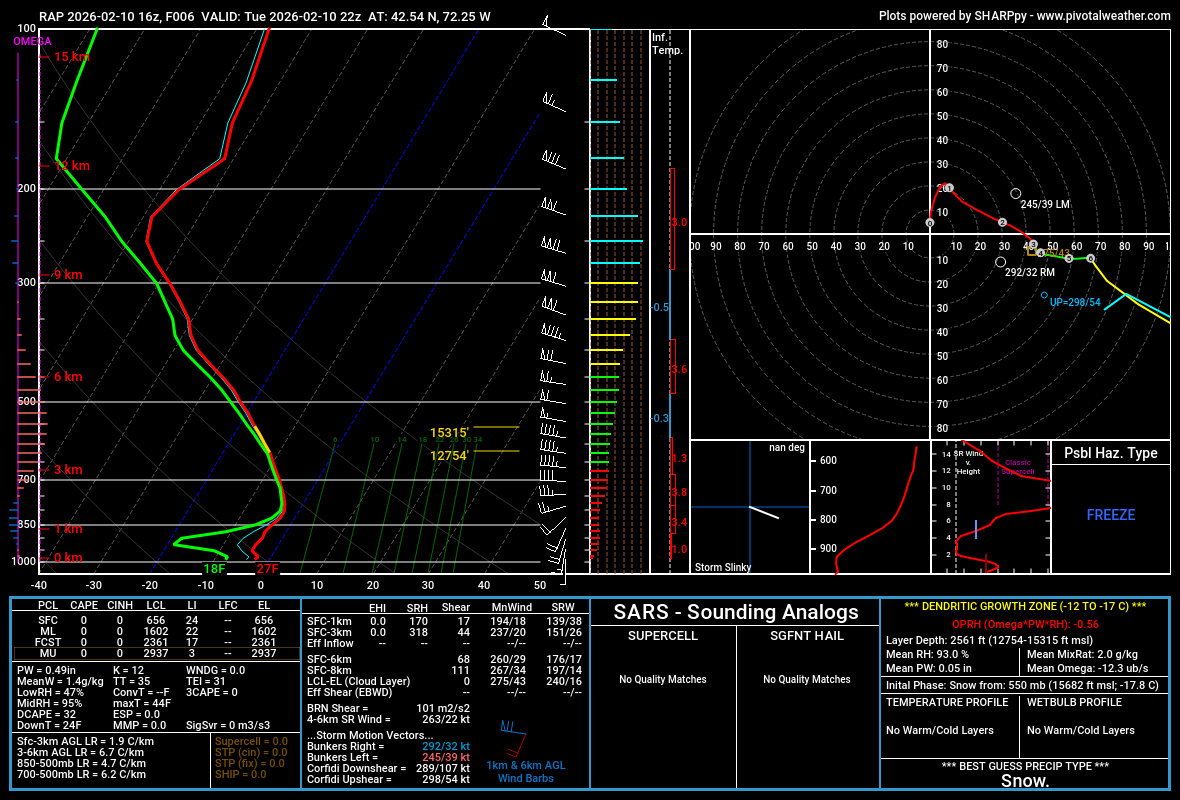Click the Storm Slinky plot
Image resolution: width=1180 pixels, height=800 pixels.
pos(749,507)
